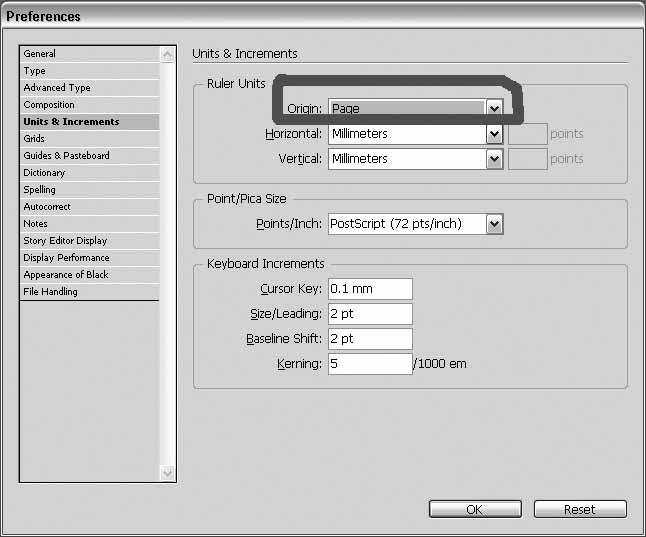Click the Vertical Millimeters combo box
This screenshot has width=646, height=537.
(x=416, y=159)
